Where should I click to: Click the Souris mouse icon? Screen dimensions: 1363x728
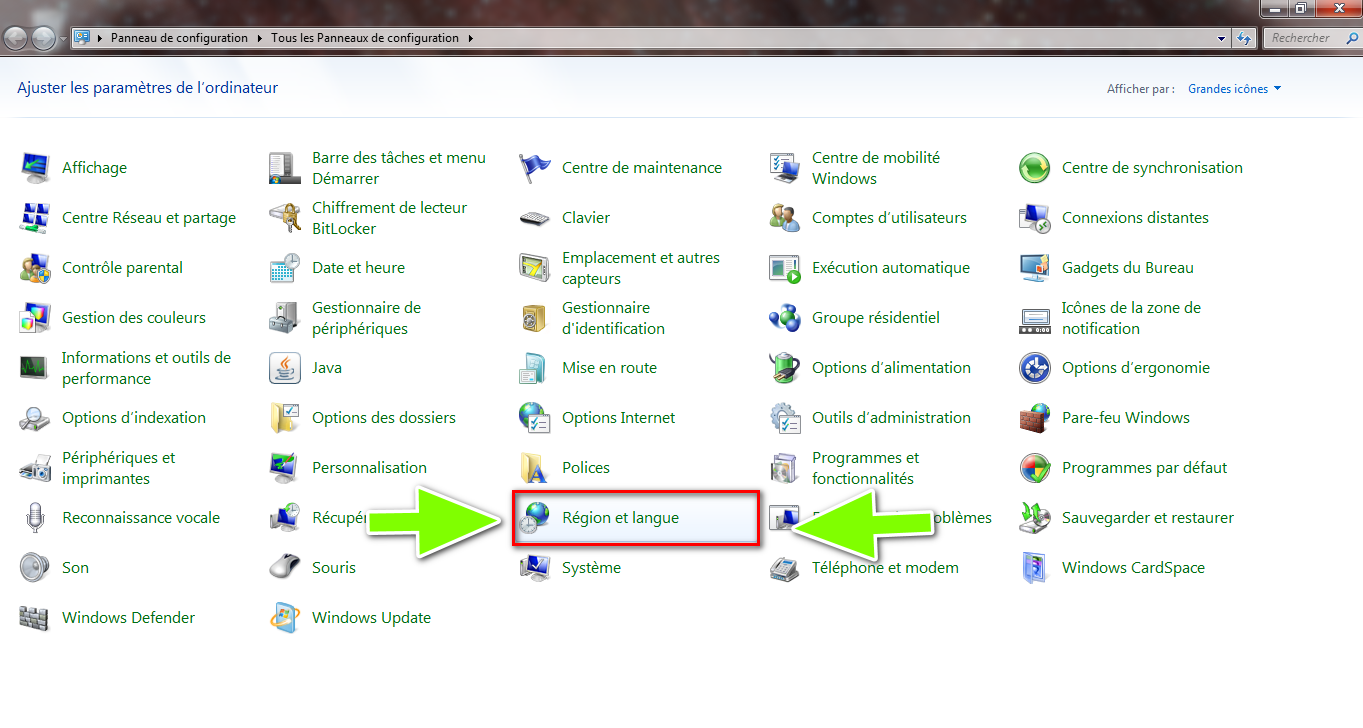tap(285, 568)
